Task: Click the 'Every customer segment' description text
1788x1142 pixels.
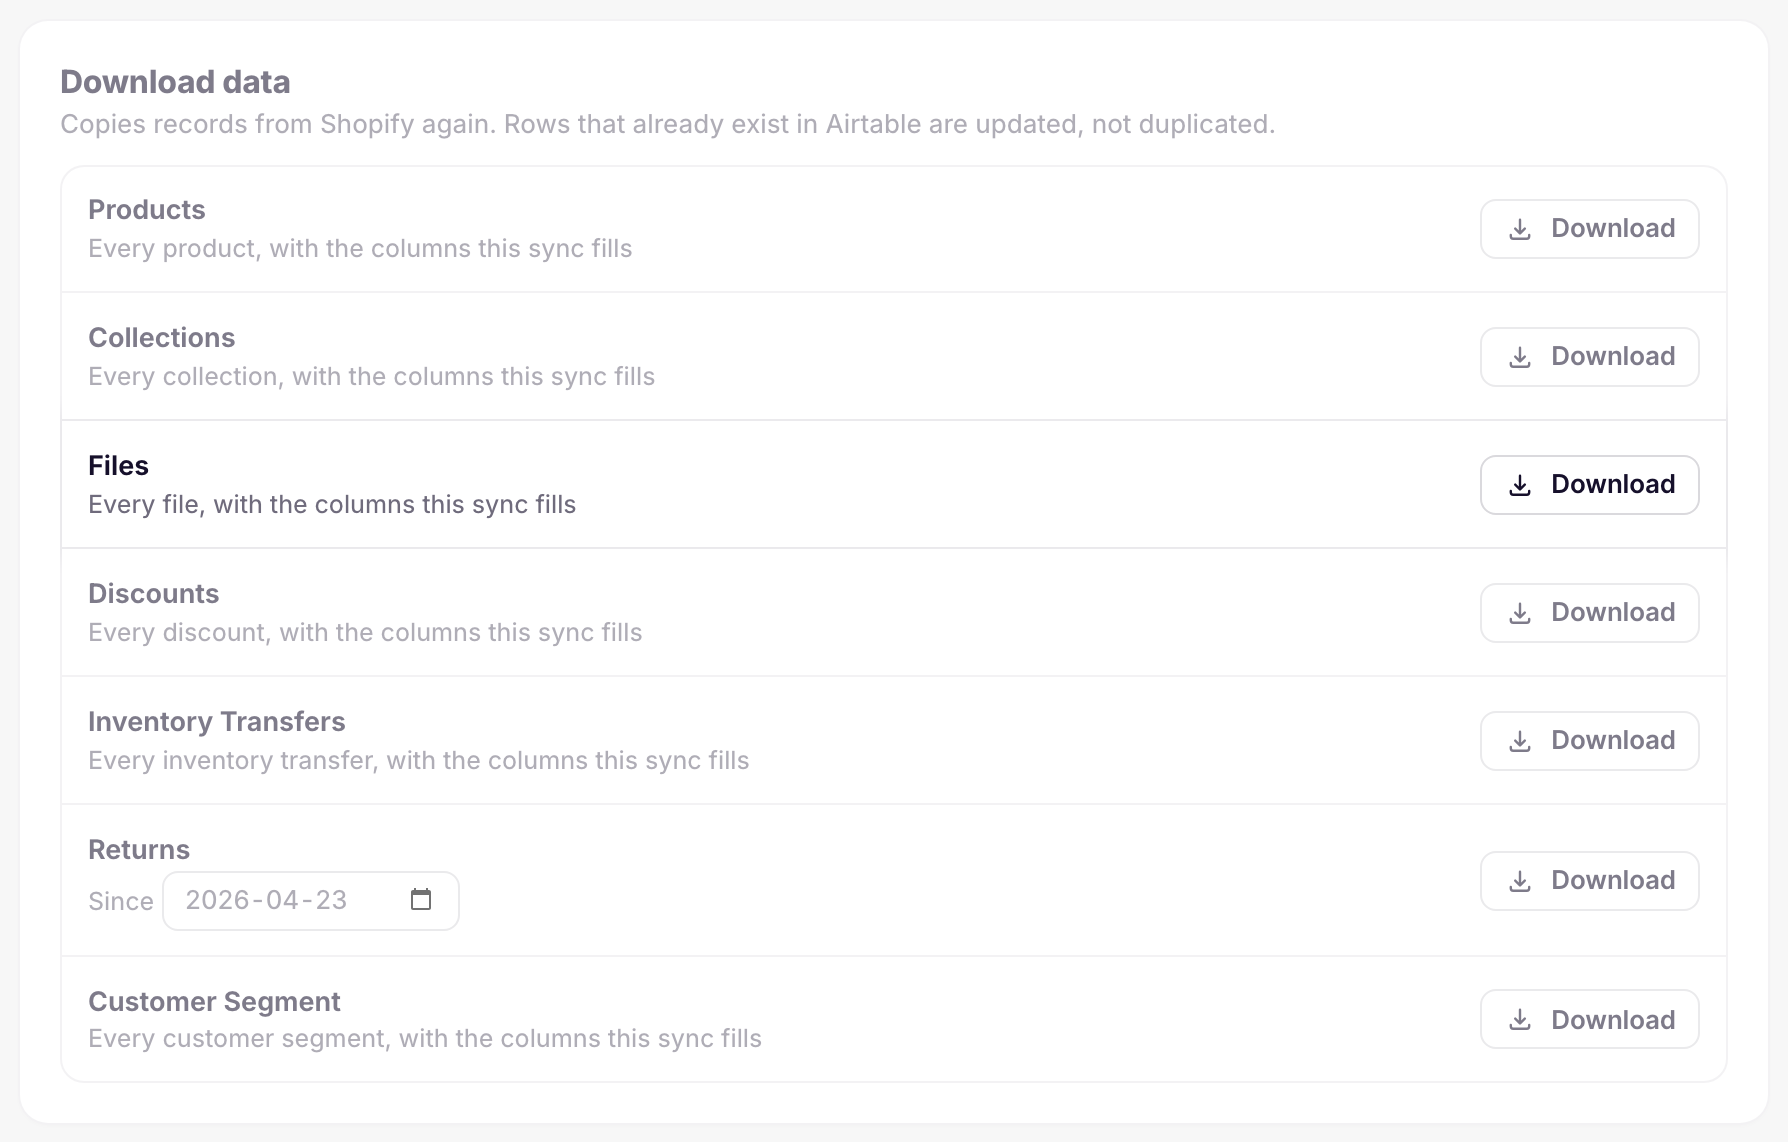Action: 425,1039
